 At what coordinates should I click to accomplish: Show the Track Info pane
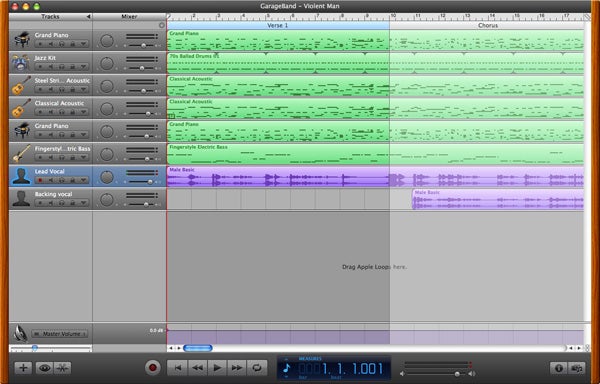pyautogui.click(x=559, y=368)
